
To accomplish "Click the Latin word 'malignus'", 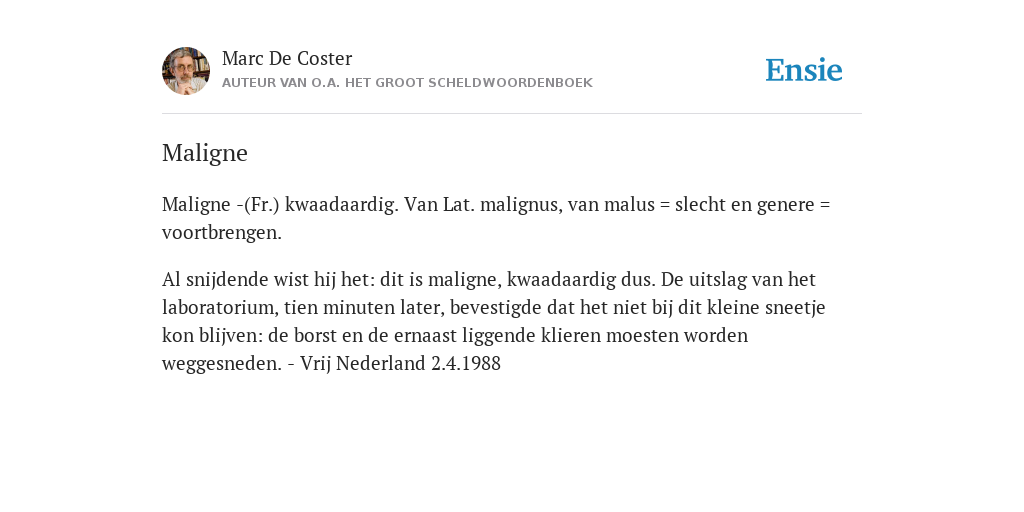I will coord(520,204).
